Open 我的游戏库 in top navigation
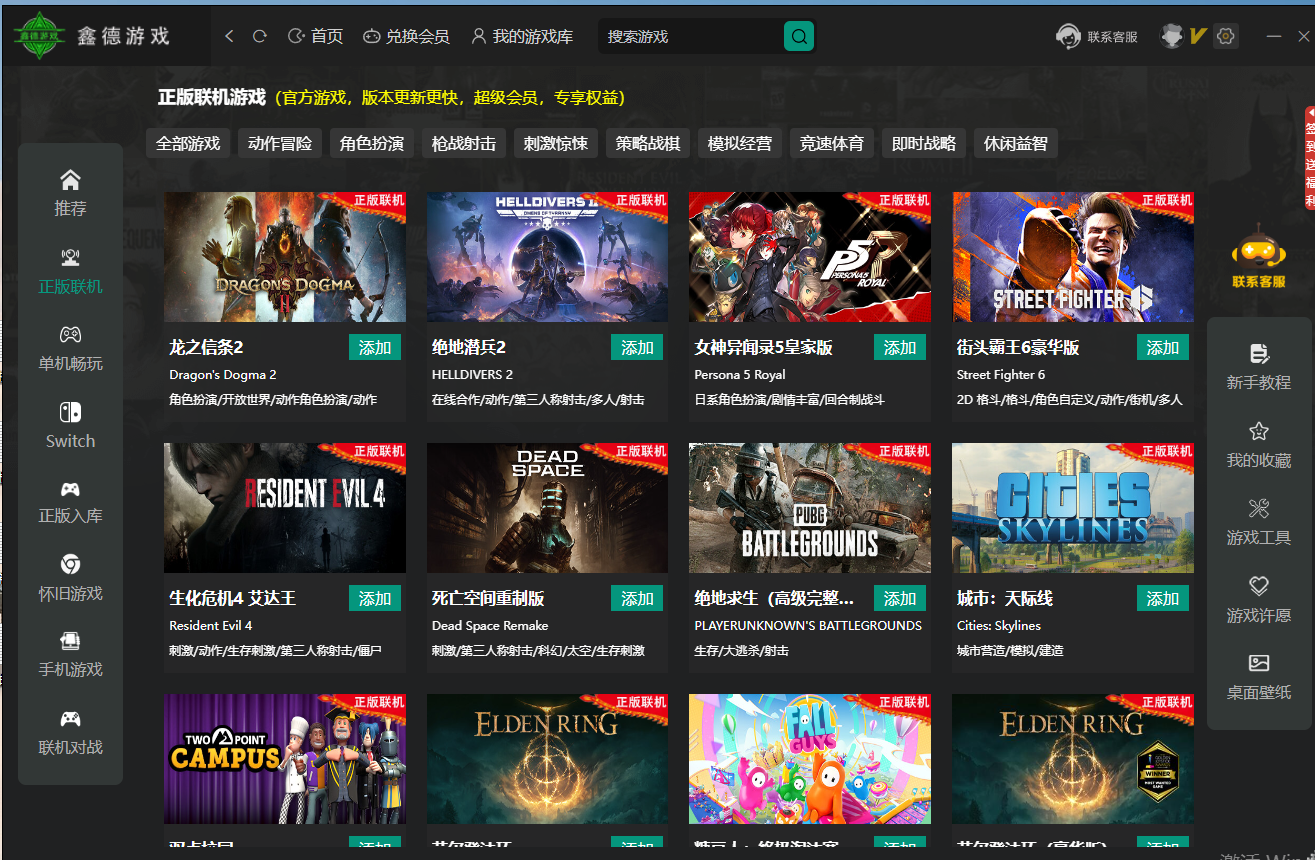 [x=522, y=36]
